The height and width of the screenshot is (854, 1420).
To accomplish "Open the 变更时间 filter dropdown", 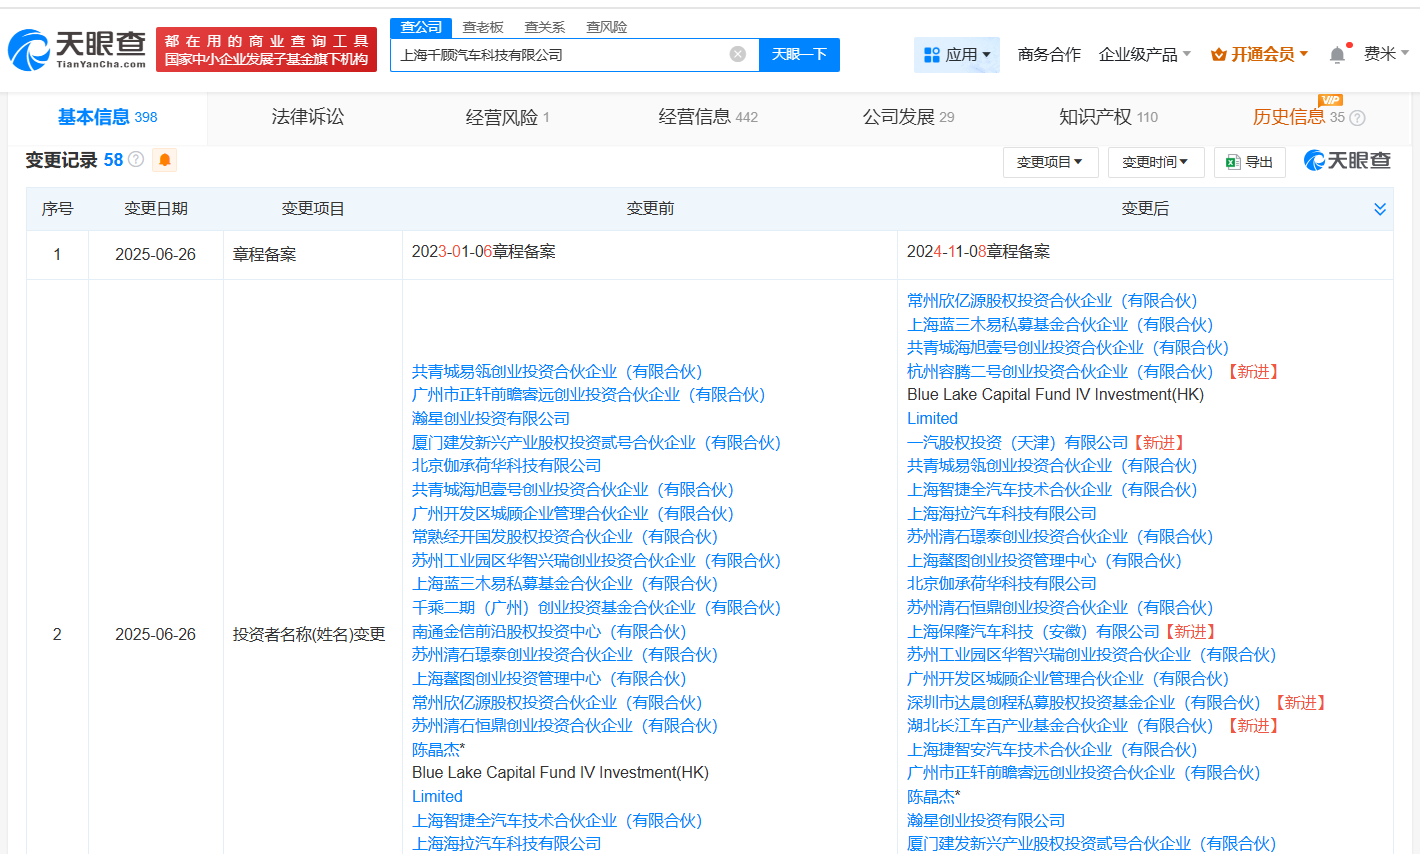I will pos(1155,162).
